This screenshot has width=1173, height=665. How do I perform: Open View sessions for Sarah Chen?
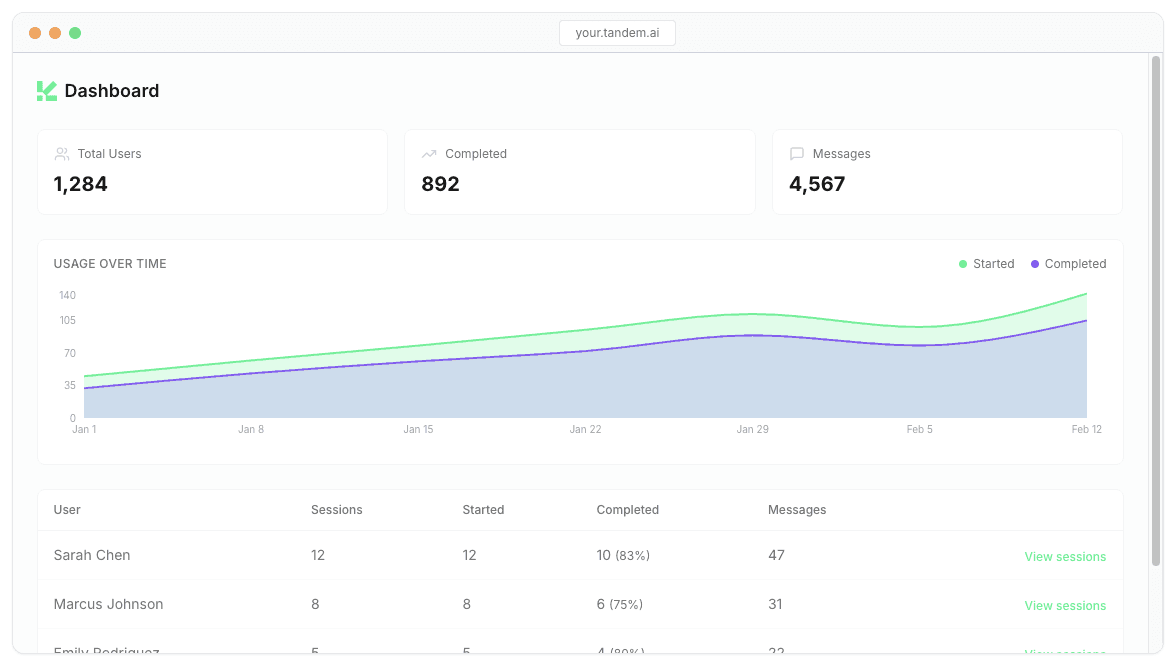point(1065,557)
